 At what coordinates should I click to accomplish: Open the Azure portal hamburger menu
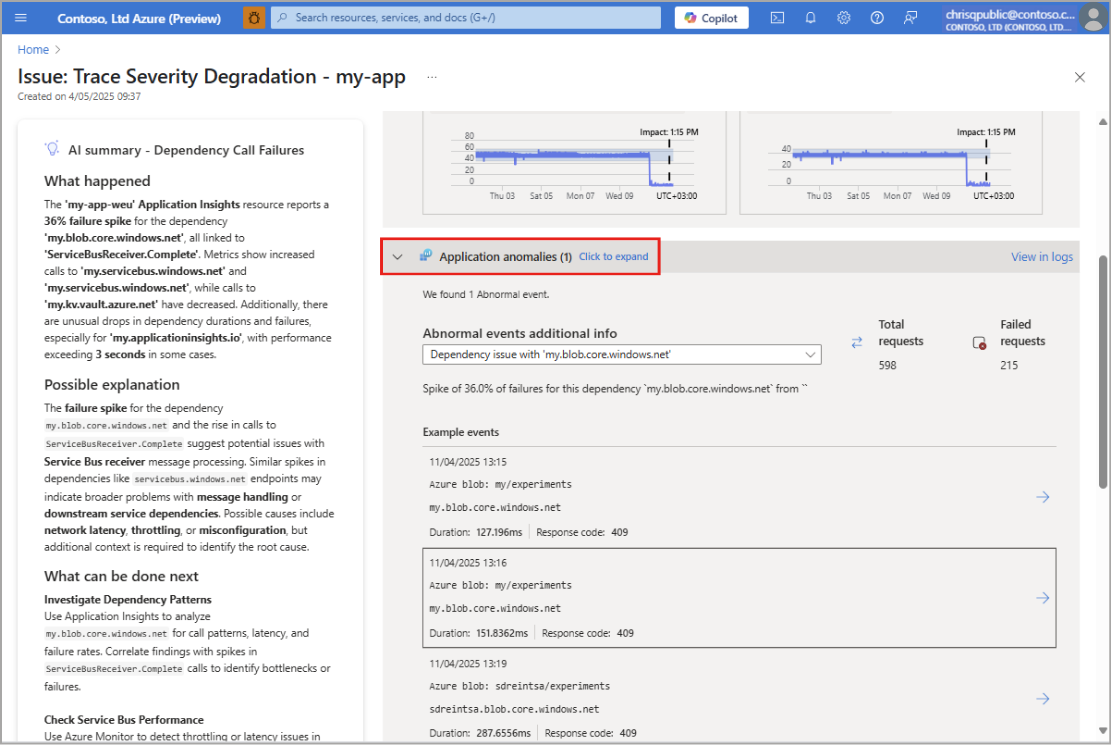[22, 18]
